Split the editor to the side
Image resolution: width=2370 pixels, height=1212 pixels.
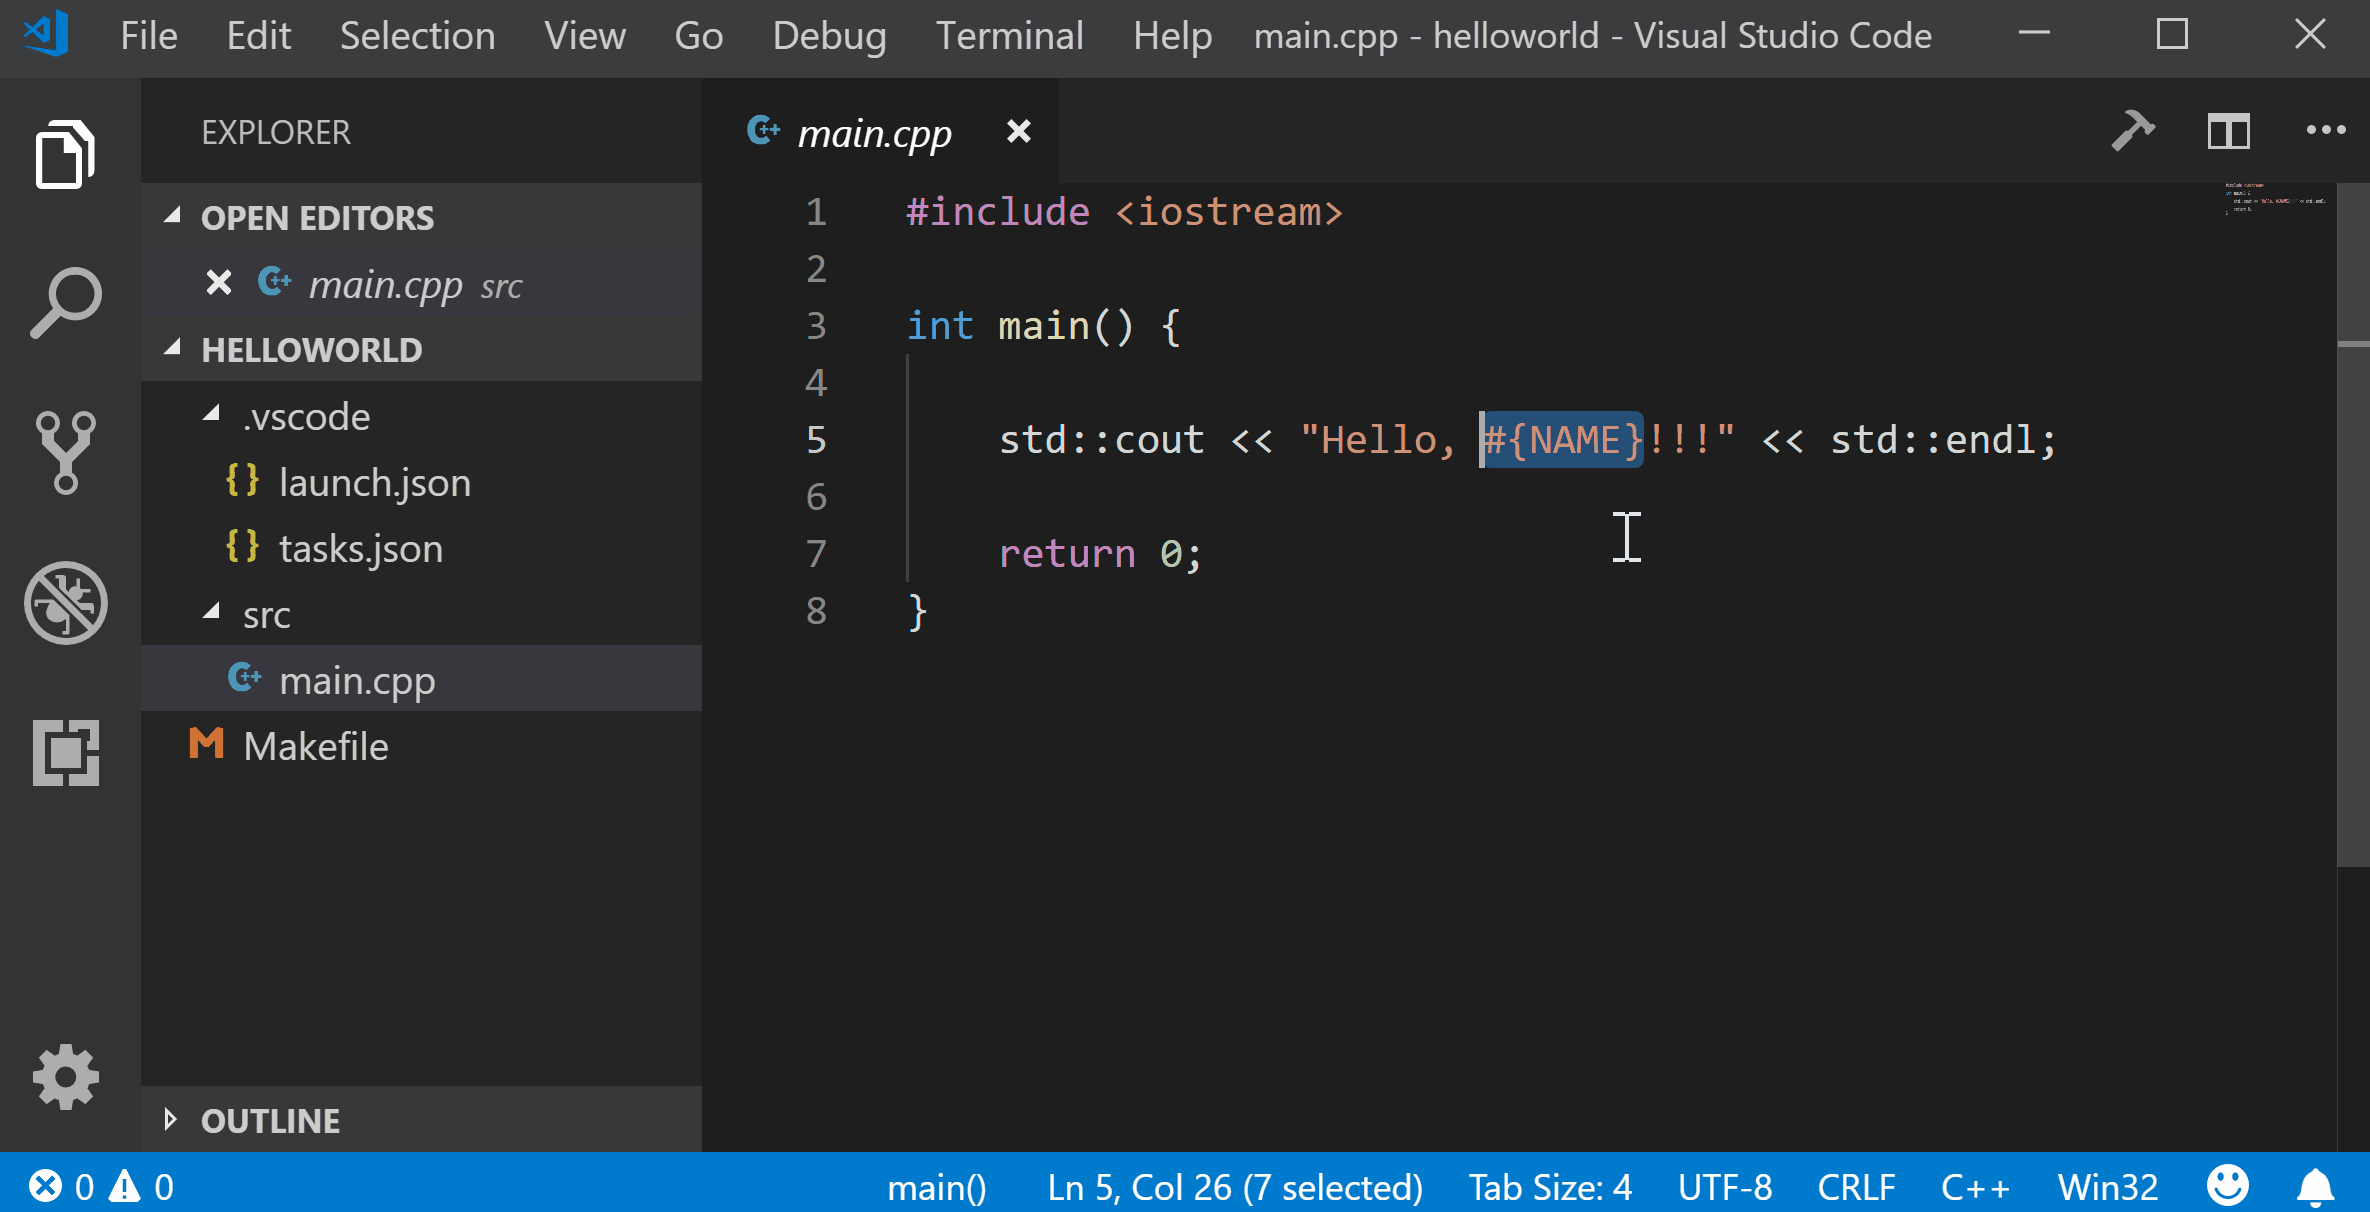tap(2228, 131)
